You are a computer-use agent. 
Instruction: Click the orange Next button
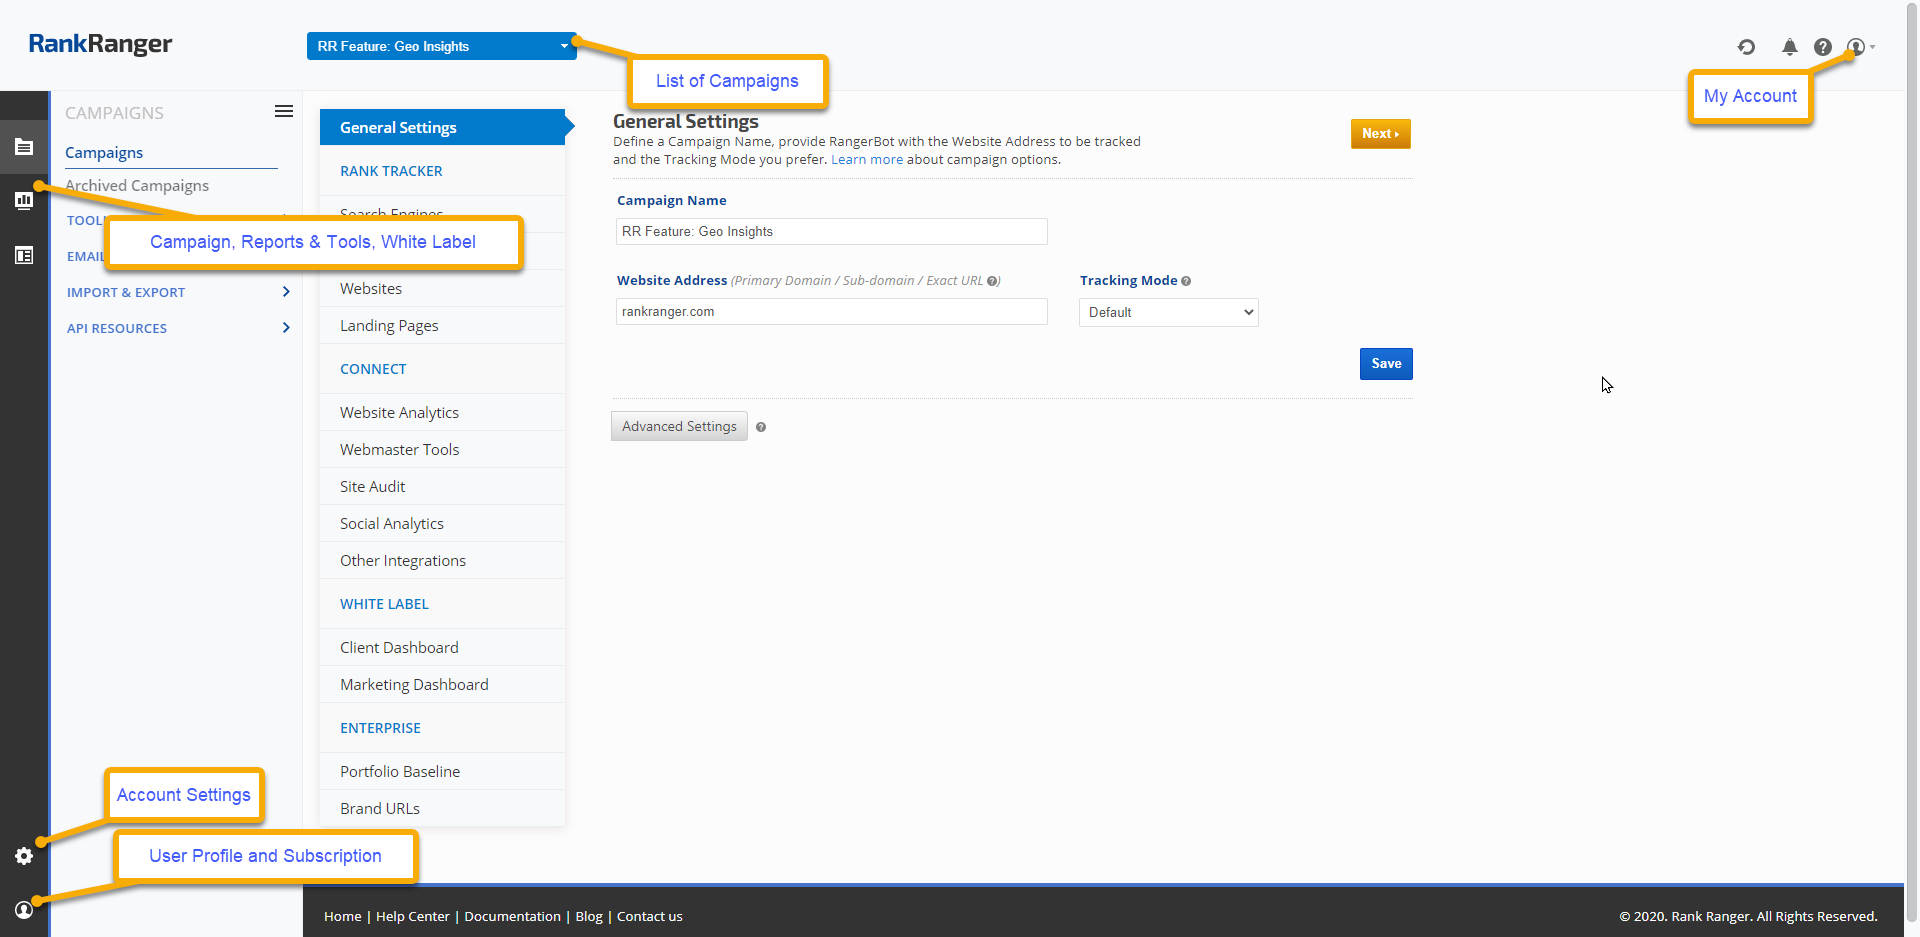[x=1380, y=134]
